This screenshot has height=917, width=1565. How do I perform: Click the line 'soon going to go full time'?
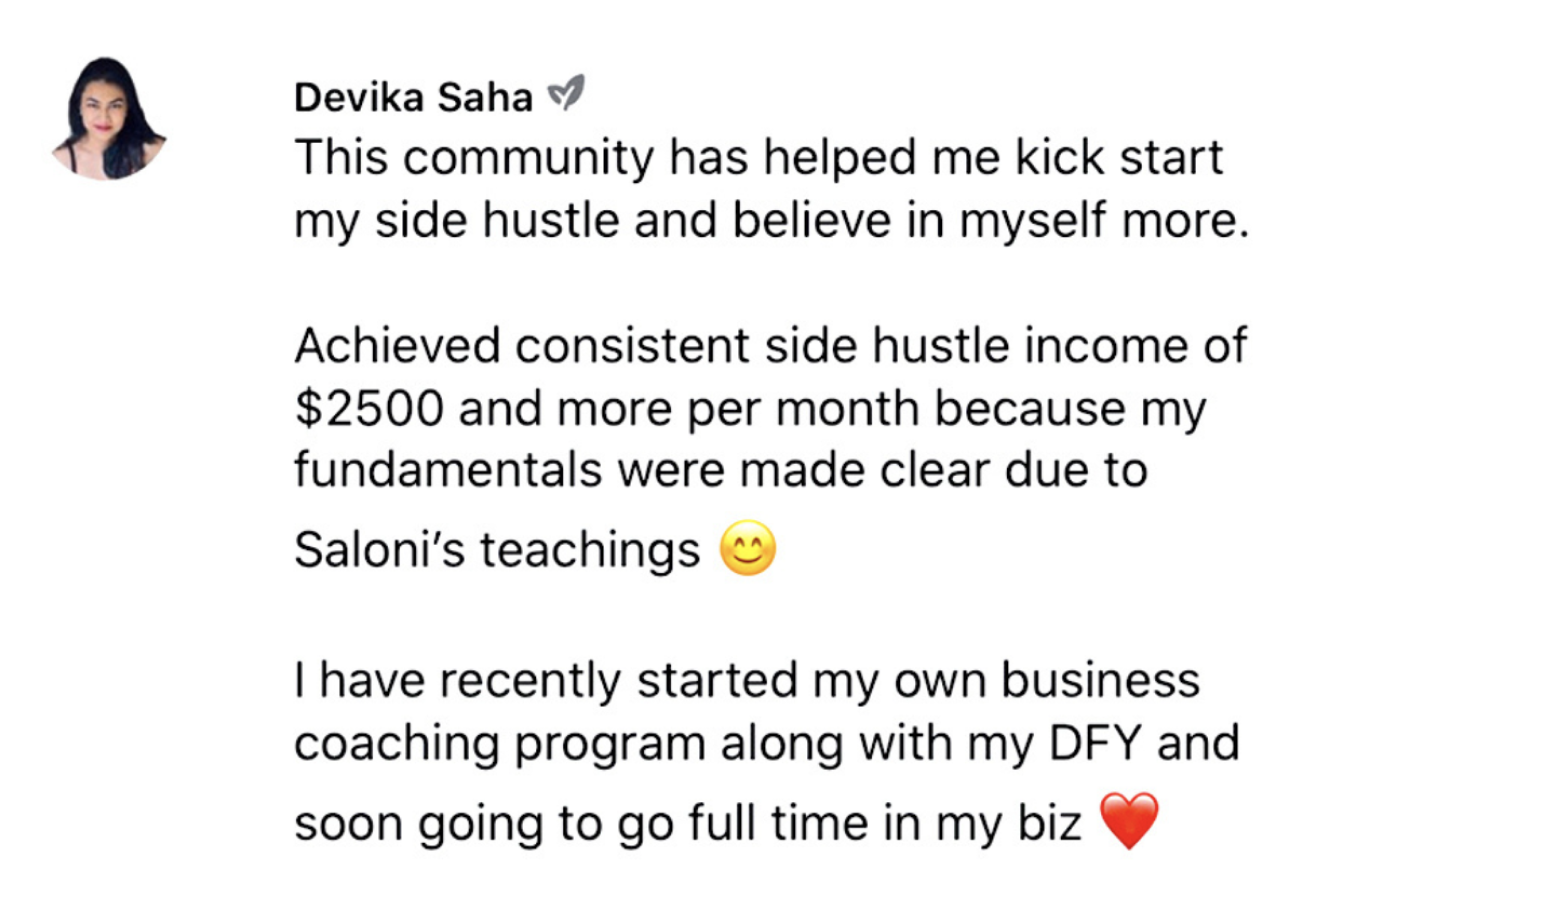pyautogui.click(x=688, y=824)
